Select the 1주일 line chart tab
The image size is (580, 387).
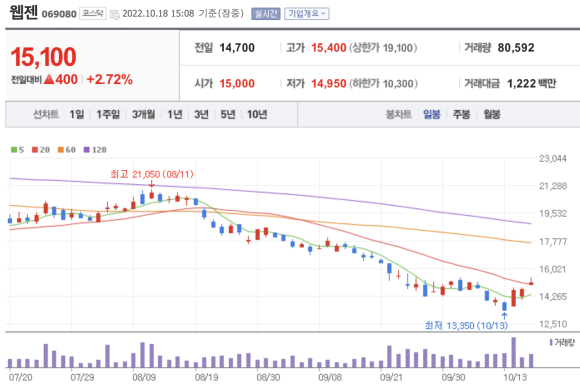[108, 114]
